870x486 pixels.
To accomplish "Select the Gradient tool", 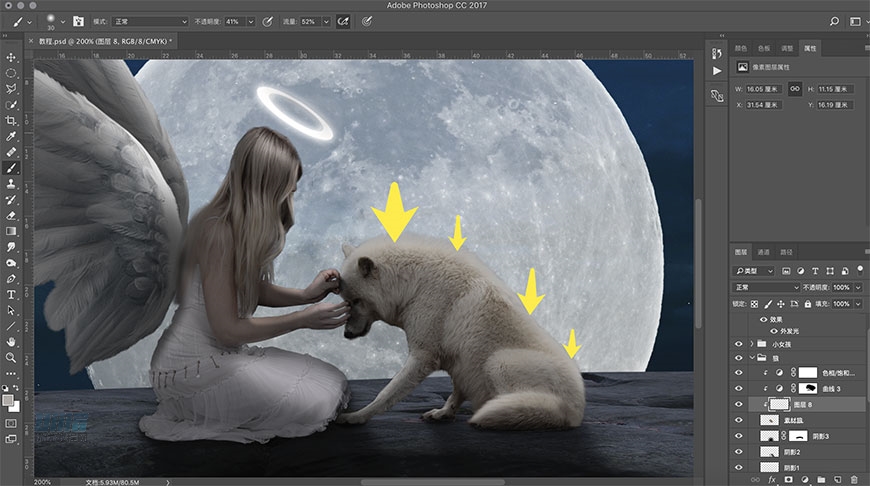I will click(11, 231).
